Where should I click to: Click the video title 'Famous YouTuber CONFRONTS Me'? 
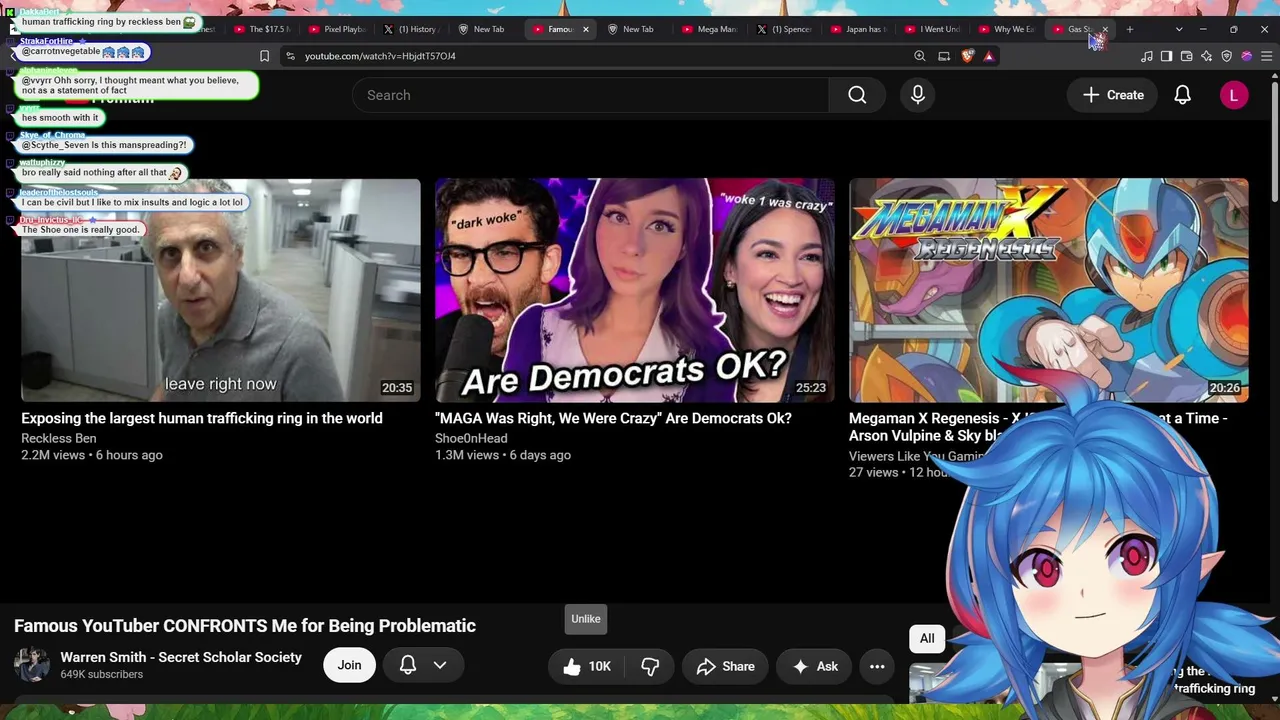click(x=245, y=626)
